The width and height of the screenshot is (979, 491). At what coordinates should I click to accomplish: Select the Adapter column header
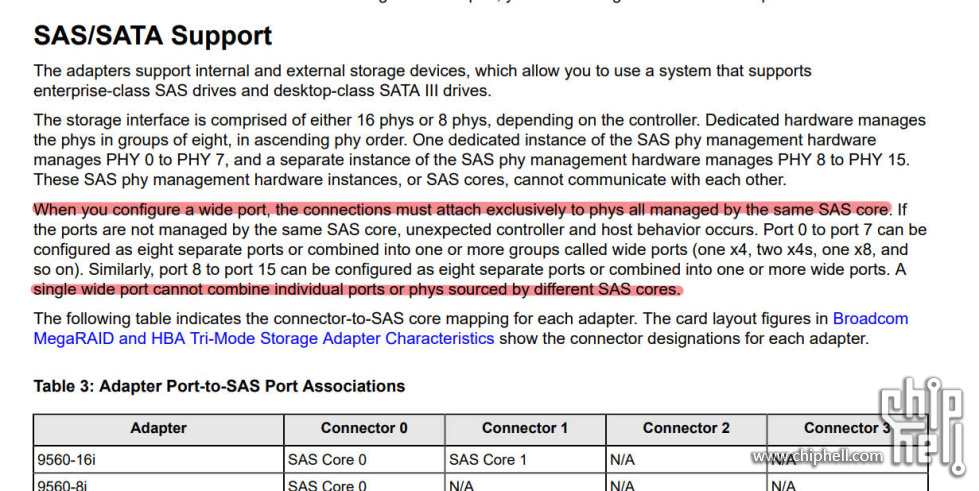tap(159, 429)
